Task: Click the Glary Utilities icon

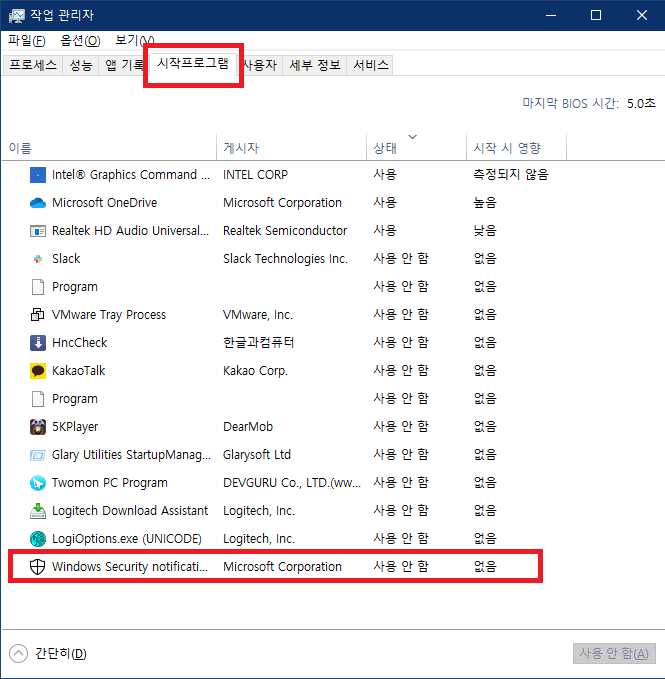Action: point(38,455)
